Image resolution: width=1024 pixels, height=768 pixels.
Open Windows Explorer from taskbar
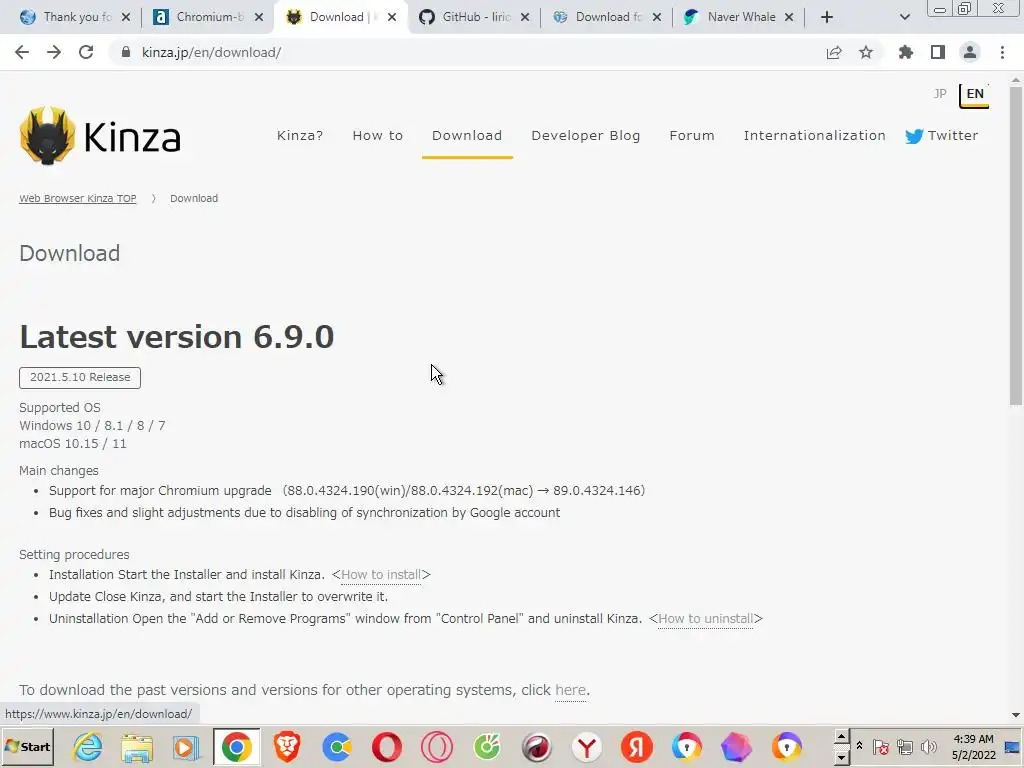[137, 747]
